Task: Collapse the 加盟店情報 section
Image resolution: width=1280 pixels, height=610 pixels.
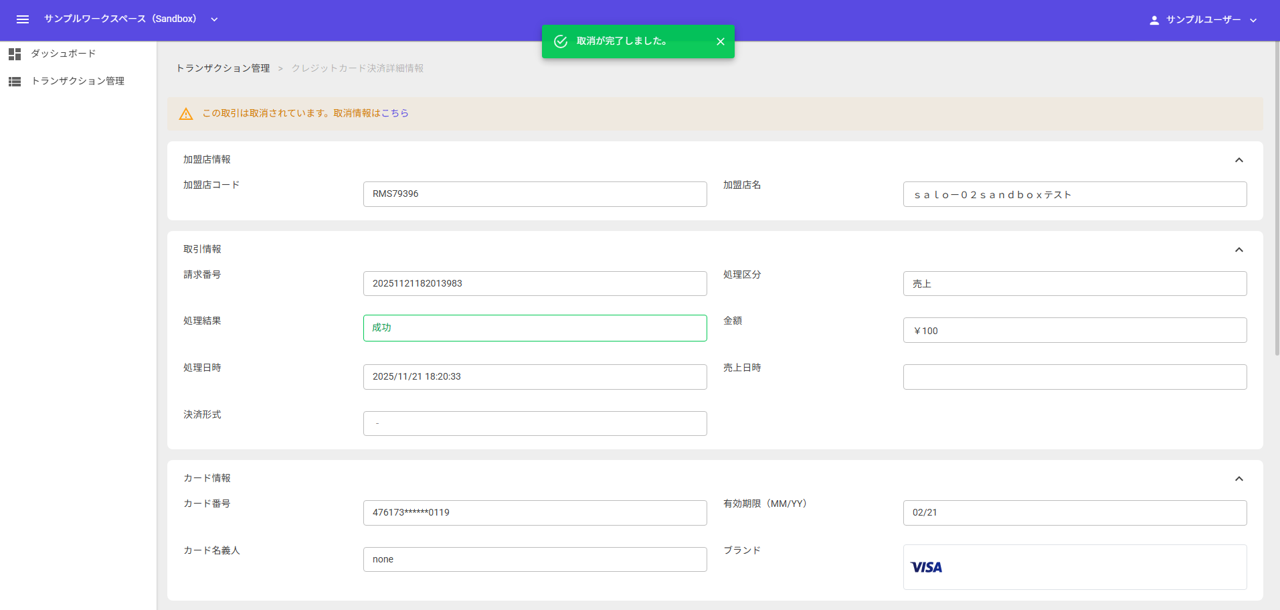Action: click(1239, 159)
